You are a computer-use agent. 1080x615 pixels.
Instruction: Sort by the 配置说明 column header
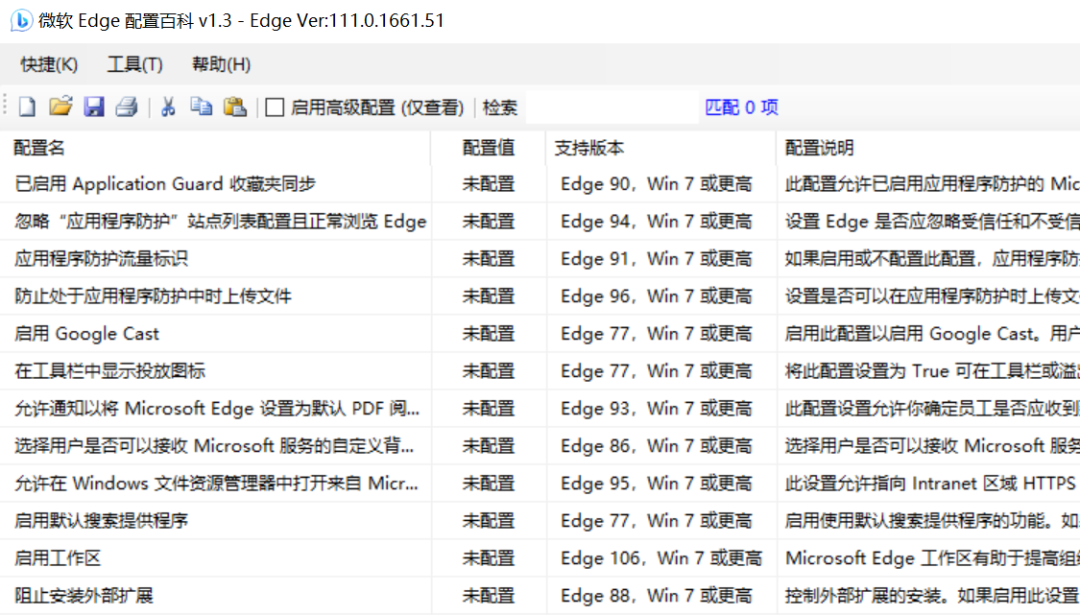pos(928,147)
